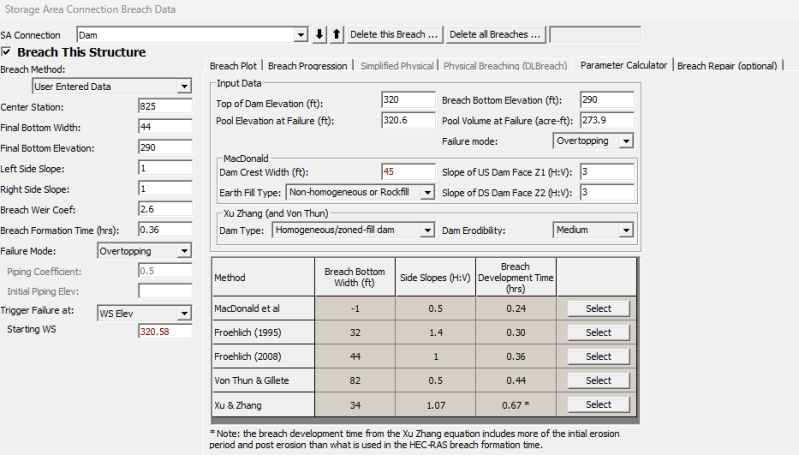Viewport: 799px width, 455px height.
Task: Click the Starting WS input field
Action: click(164, 331)
